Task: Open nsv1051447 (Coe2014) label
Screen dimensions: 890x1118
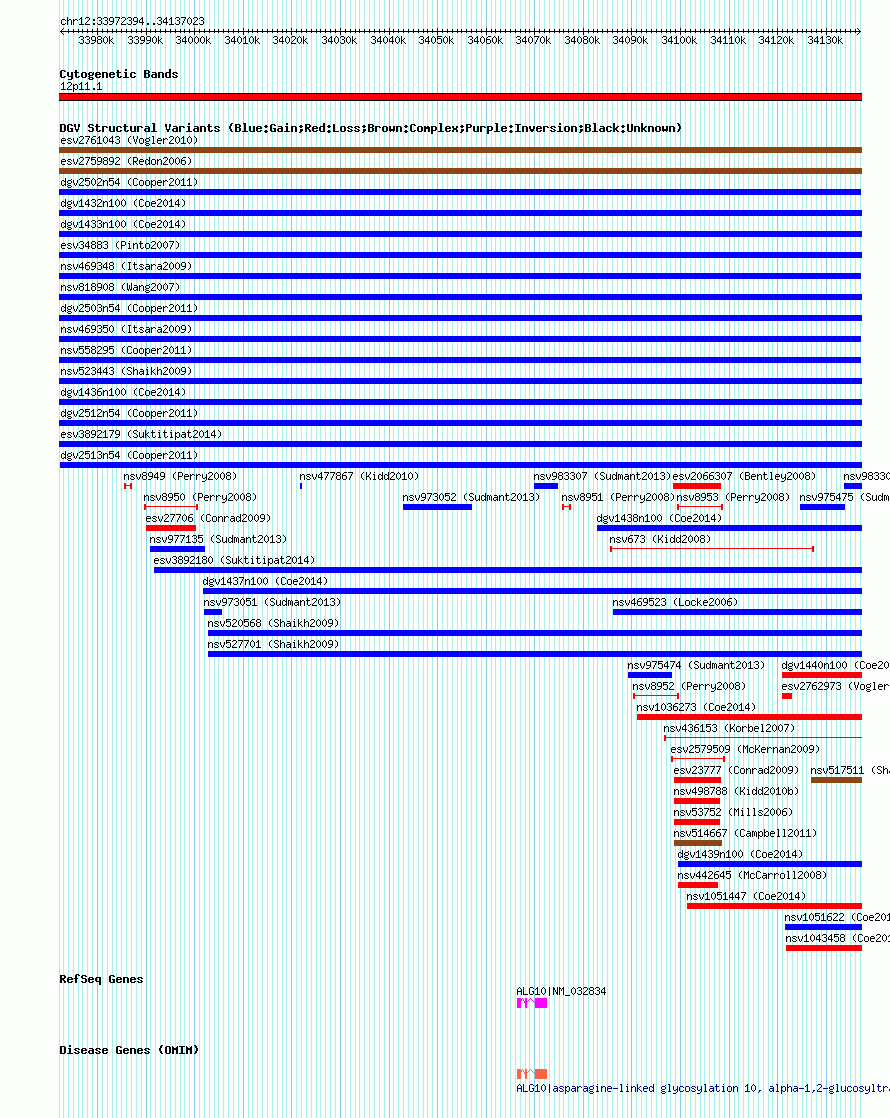Action: (x=746, y=897)
